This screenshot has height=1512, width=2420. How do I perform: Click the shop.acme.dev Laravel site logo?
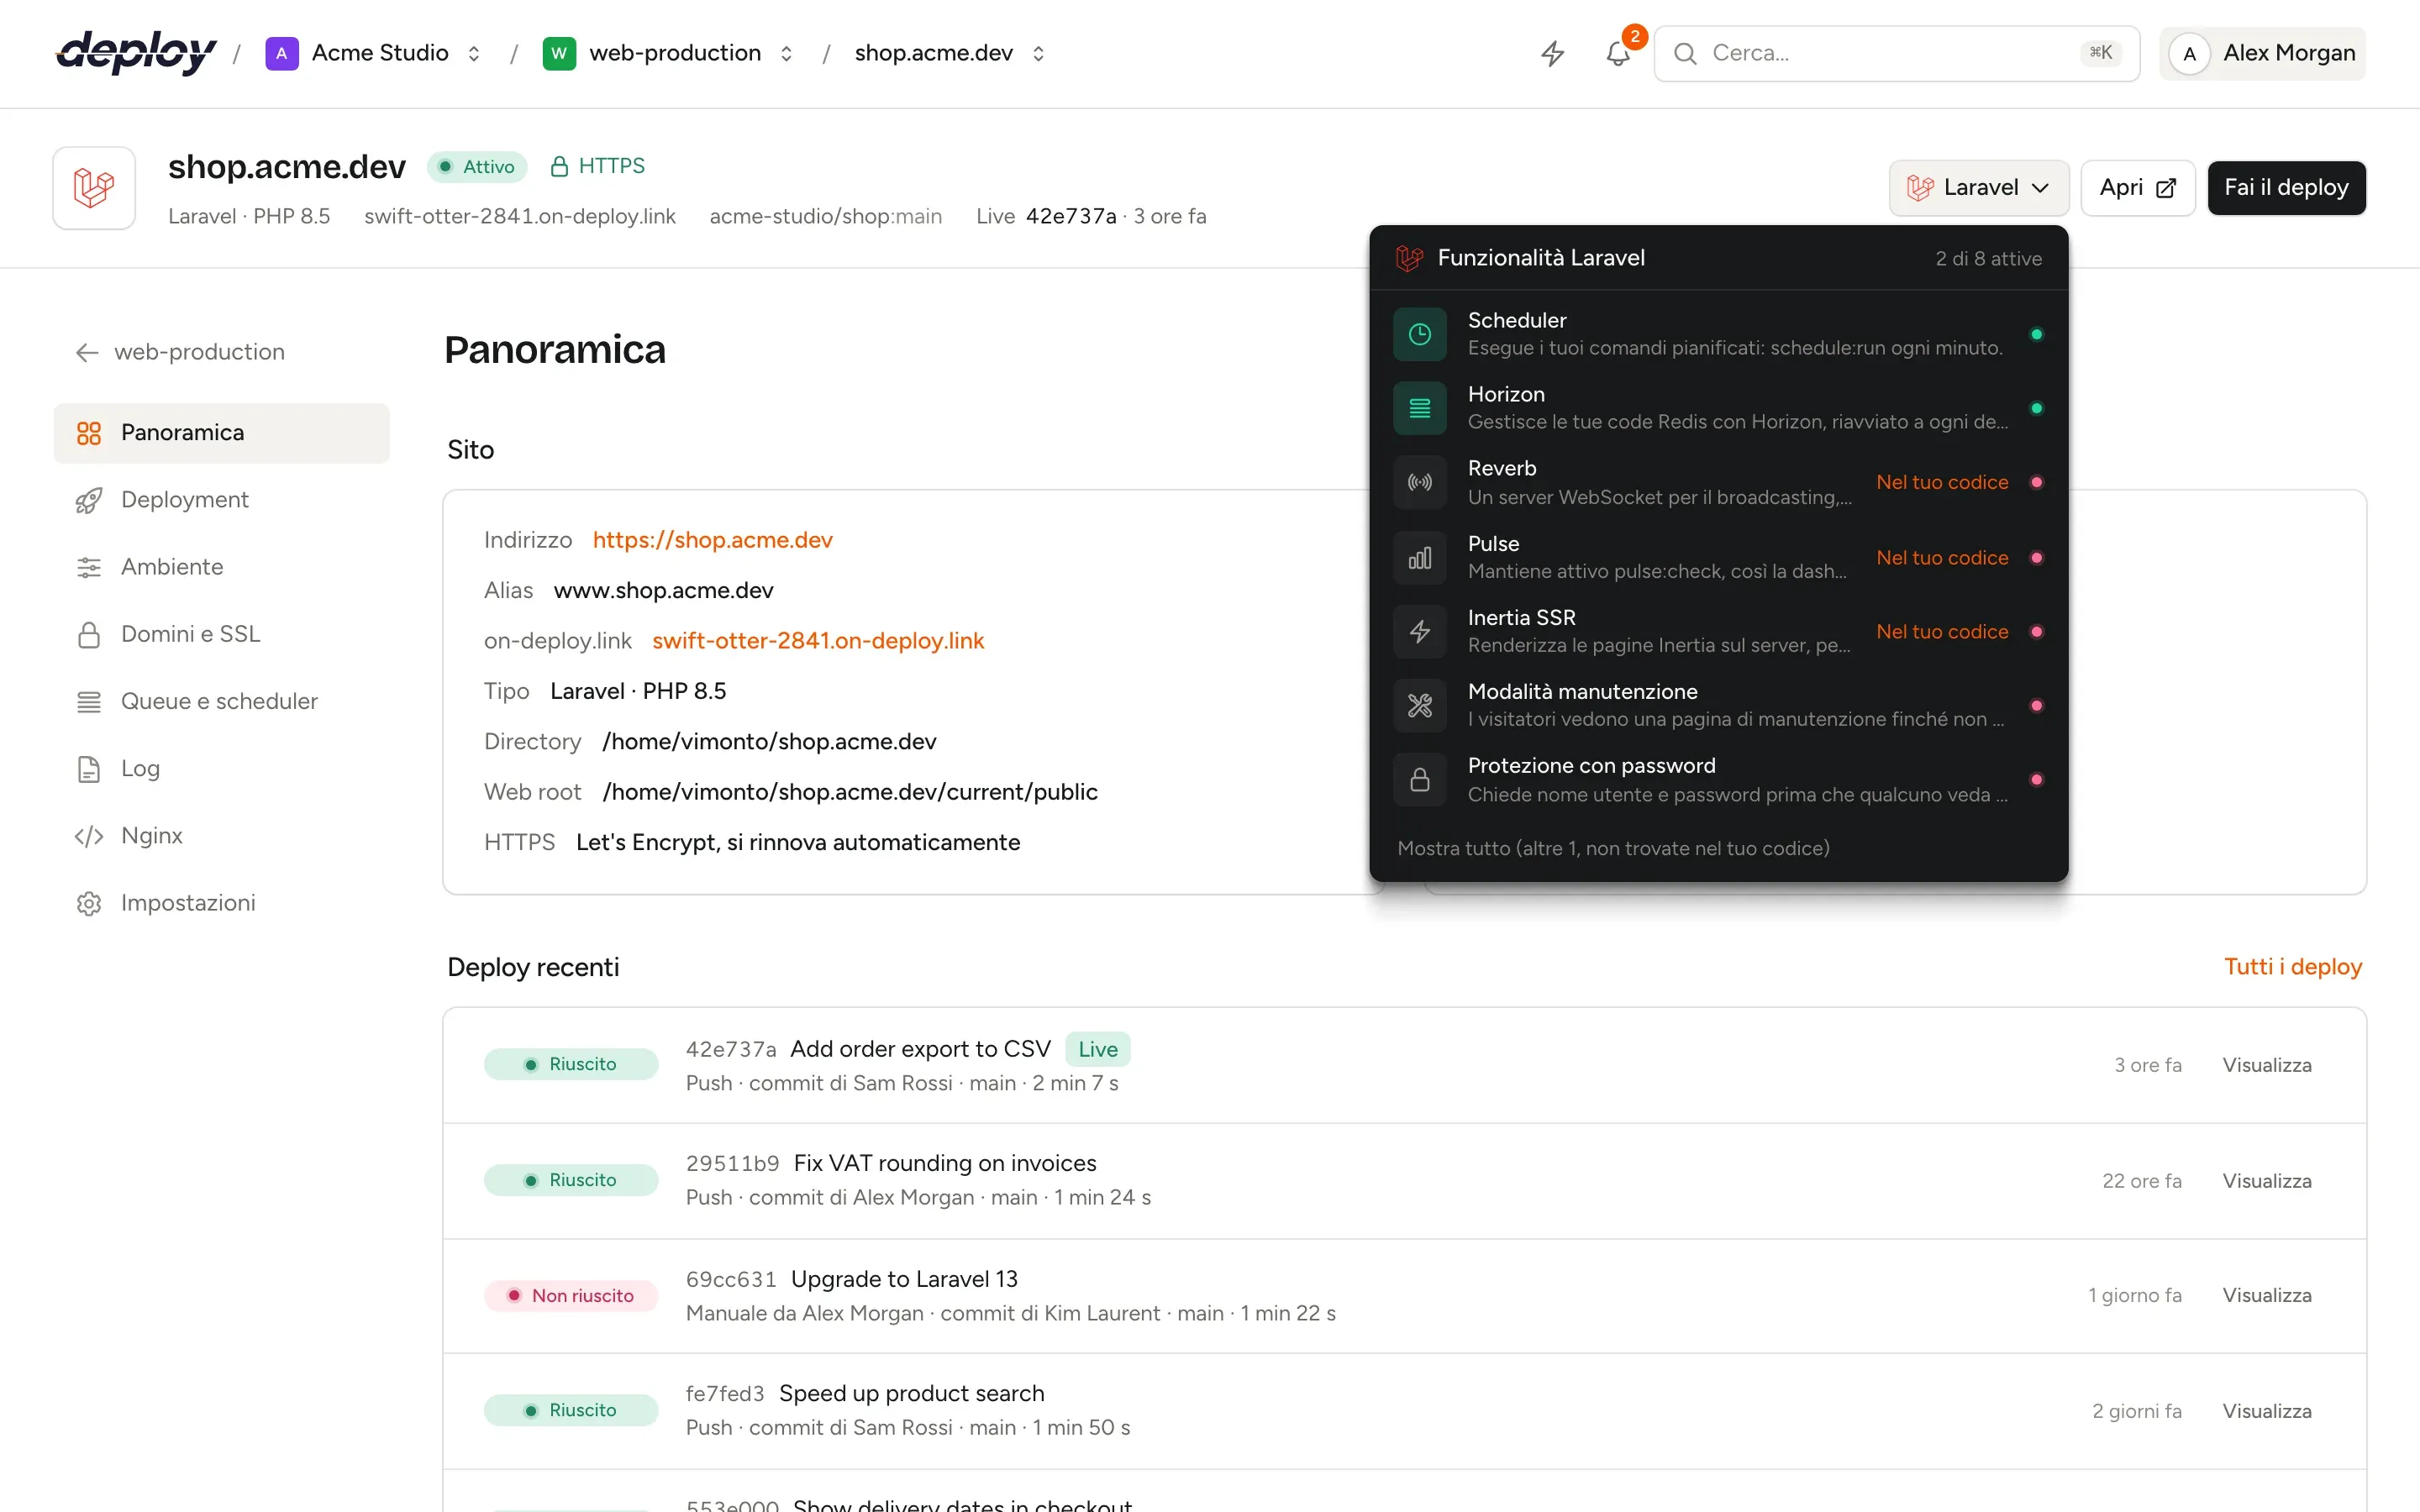94,188
